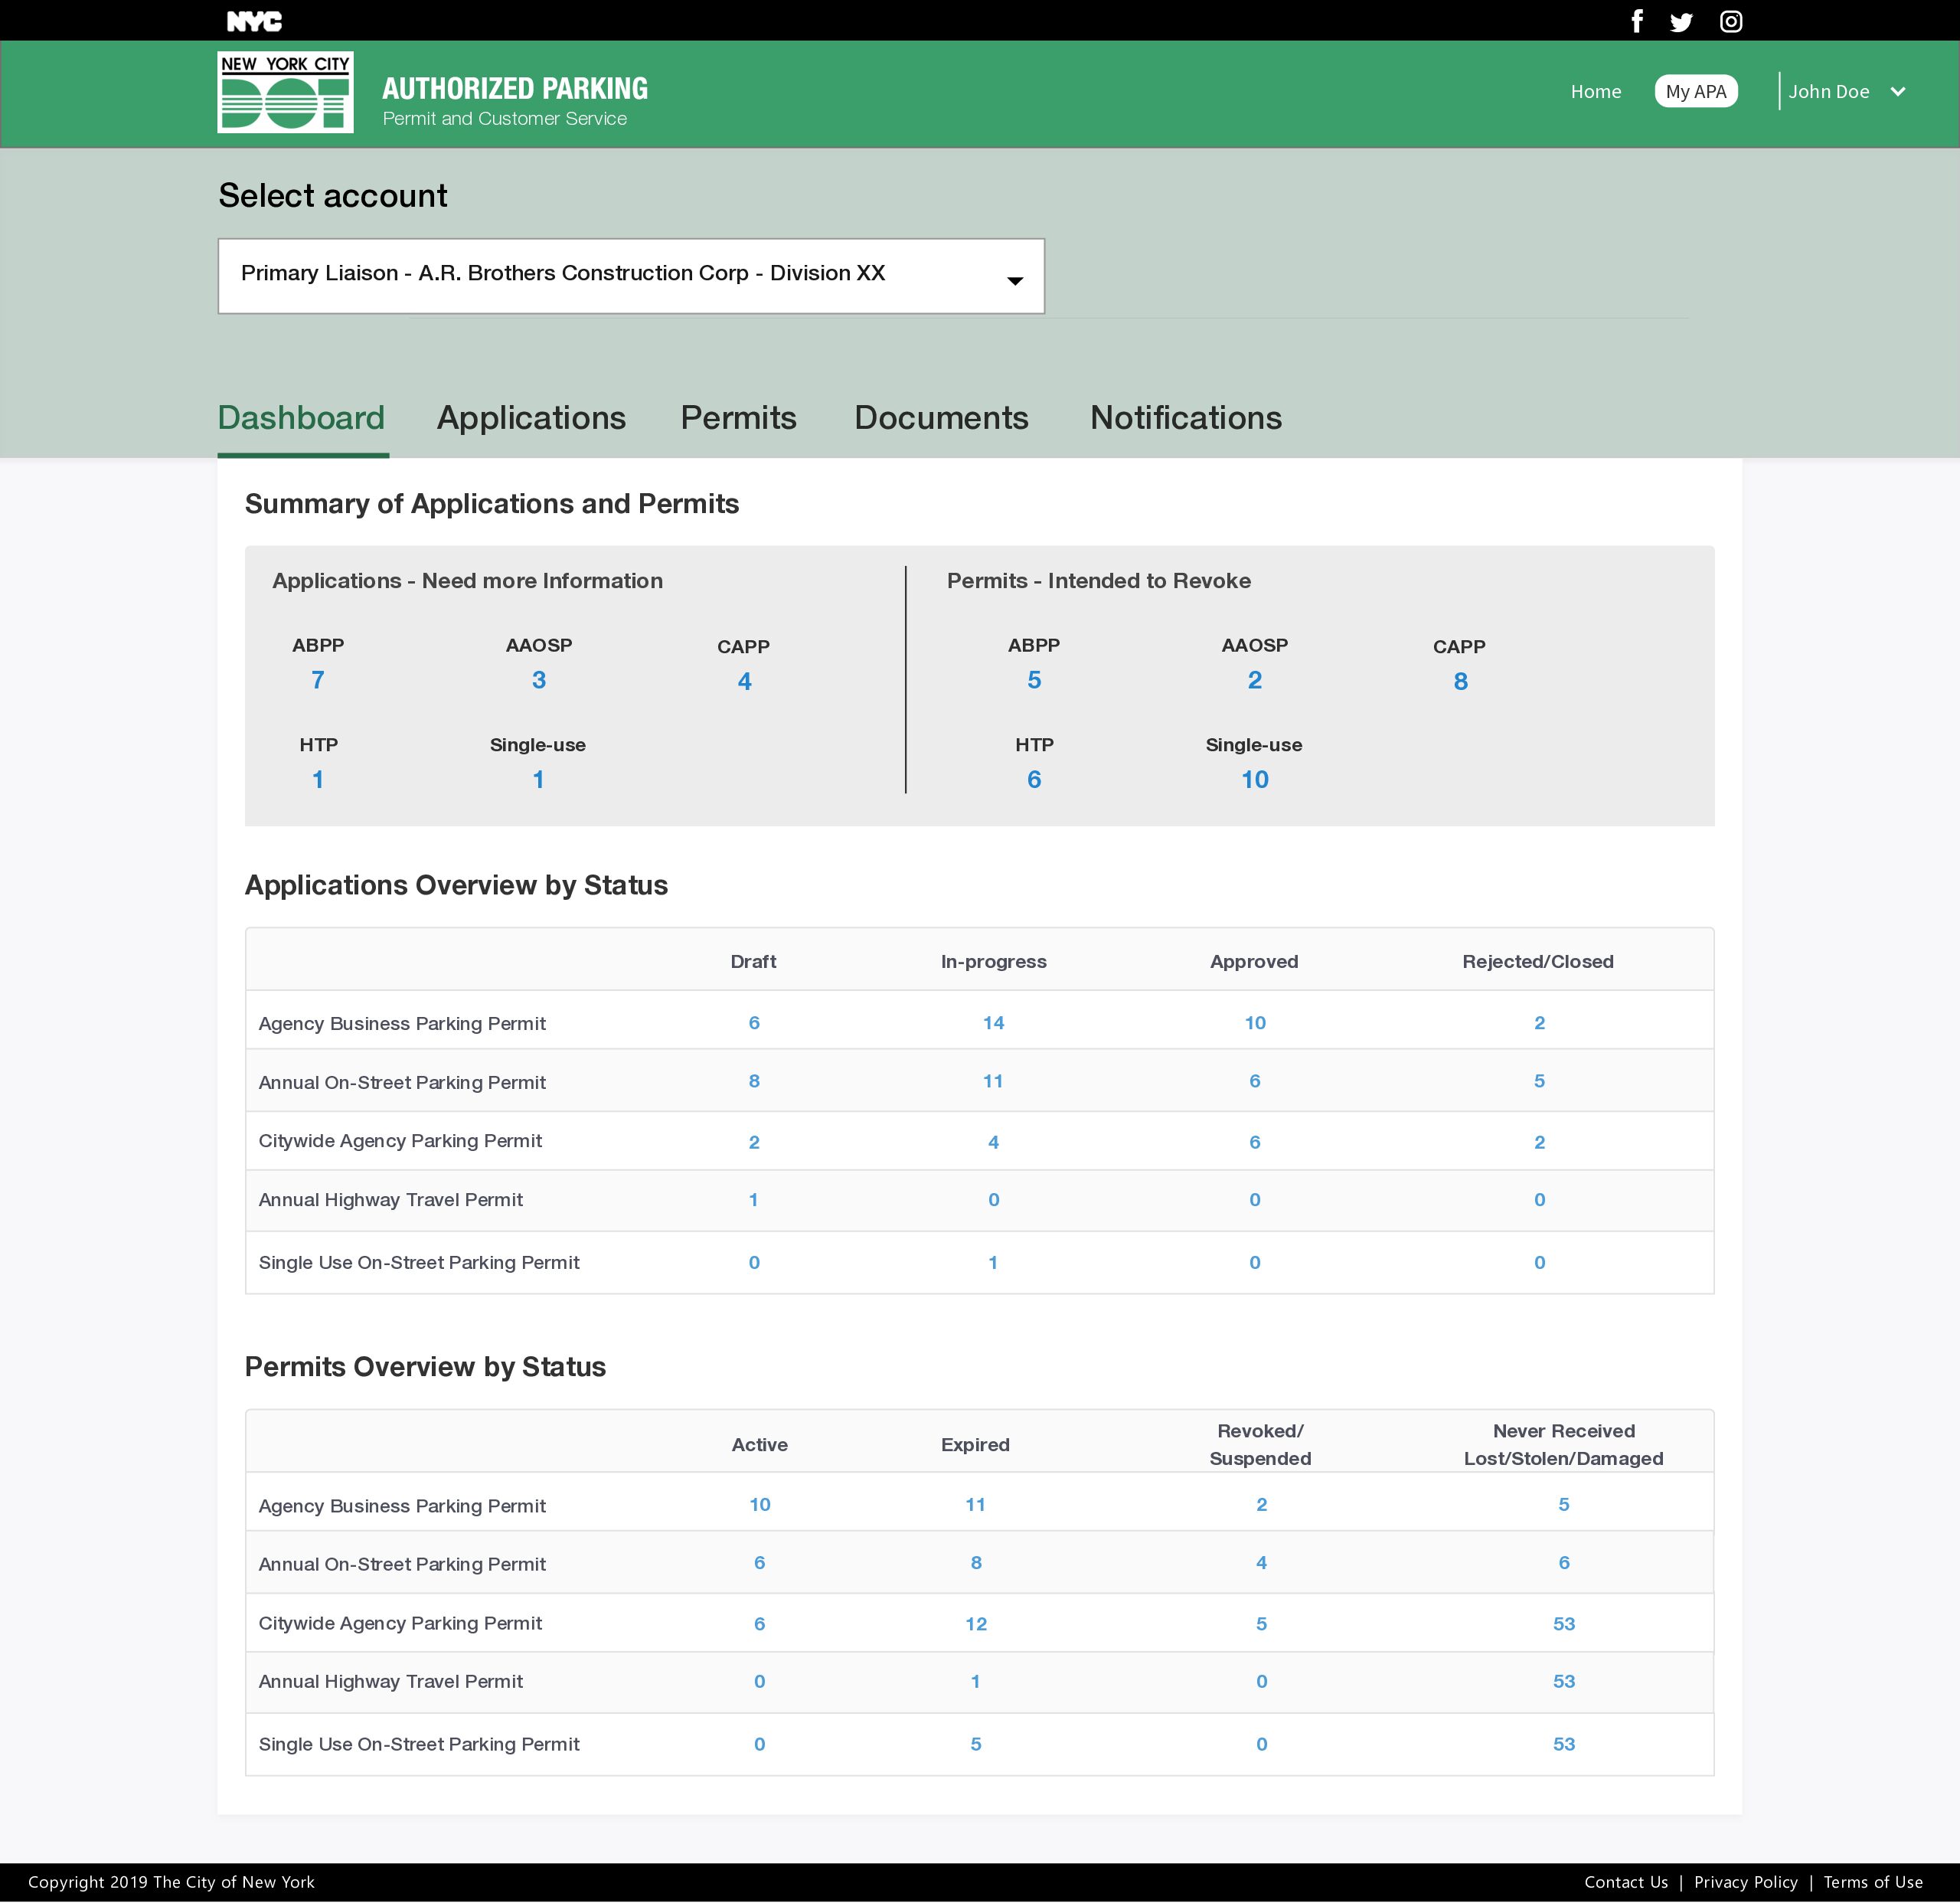Click Single-use intended to revoke count 10
The width and height of the screenshot is (1960, 1903).
(x=1254, y=780)
